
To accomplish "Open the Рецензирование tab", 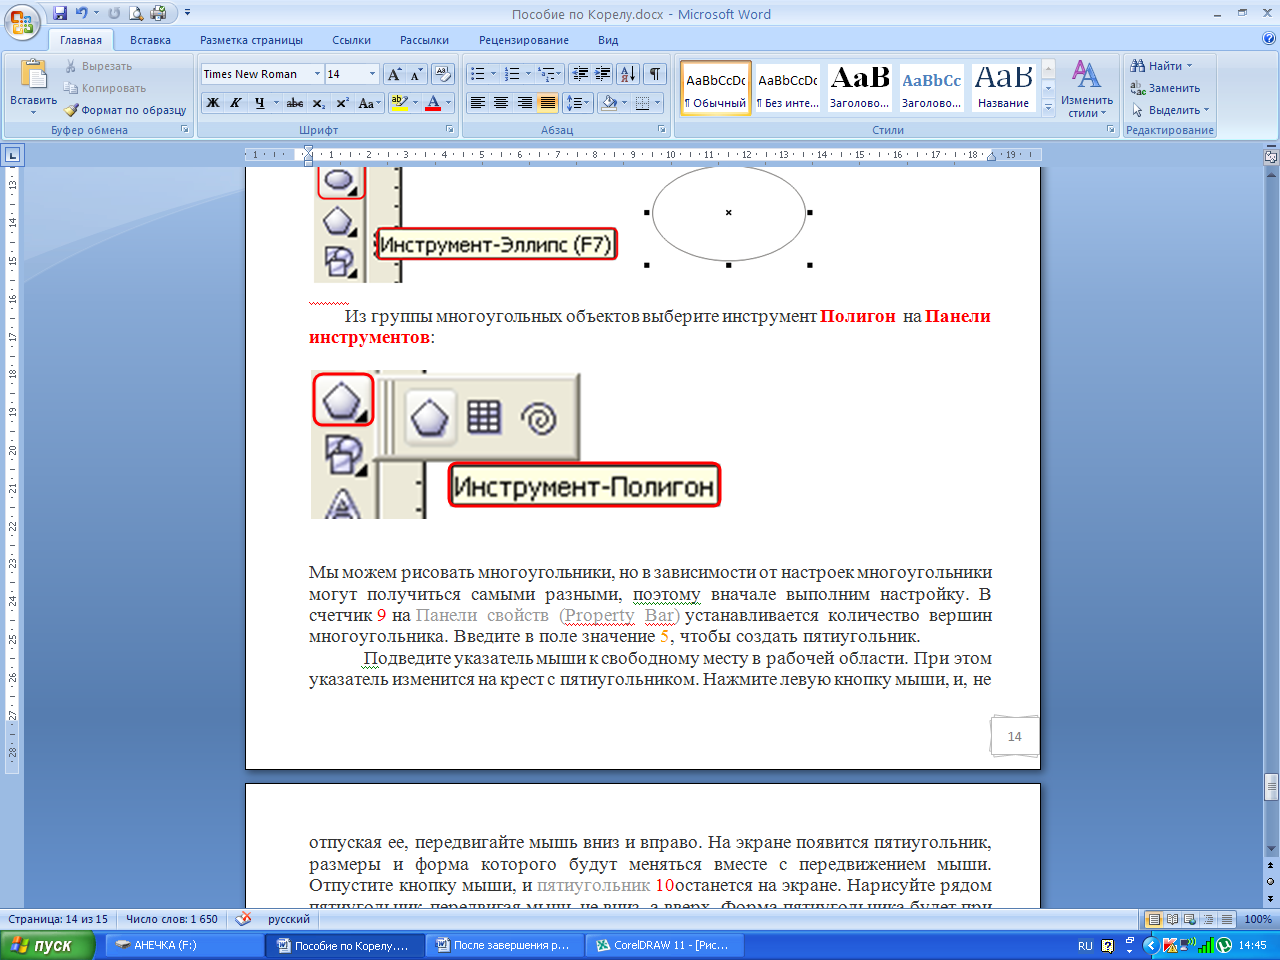I will pyautogui.click(x=524, y=40).
